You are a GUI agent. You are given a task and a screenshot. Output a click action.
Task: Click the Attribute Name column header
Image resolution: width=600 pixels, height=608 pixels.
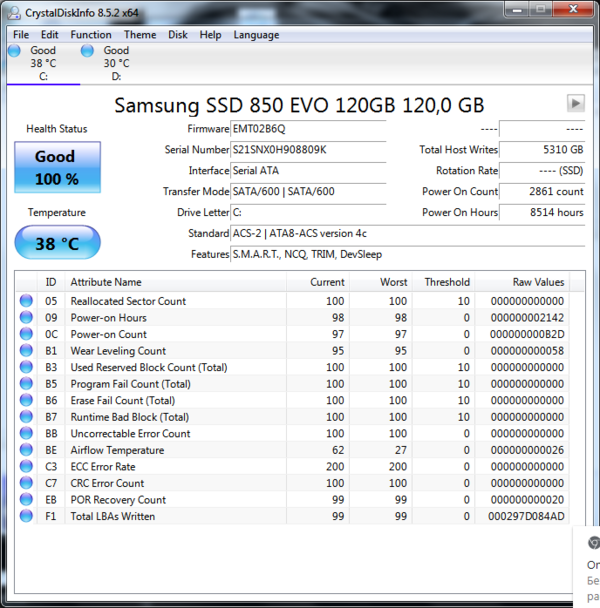point(176,282)
